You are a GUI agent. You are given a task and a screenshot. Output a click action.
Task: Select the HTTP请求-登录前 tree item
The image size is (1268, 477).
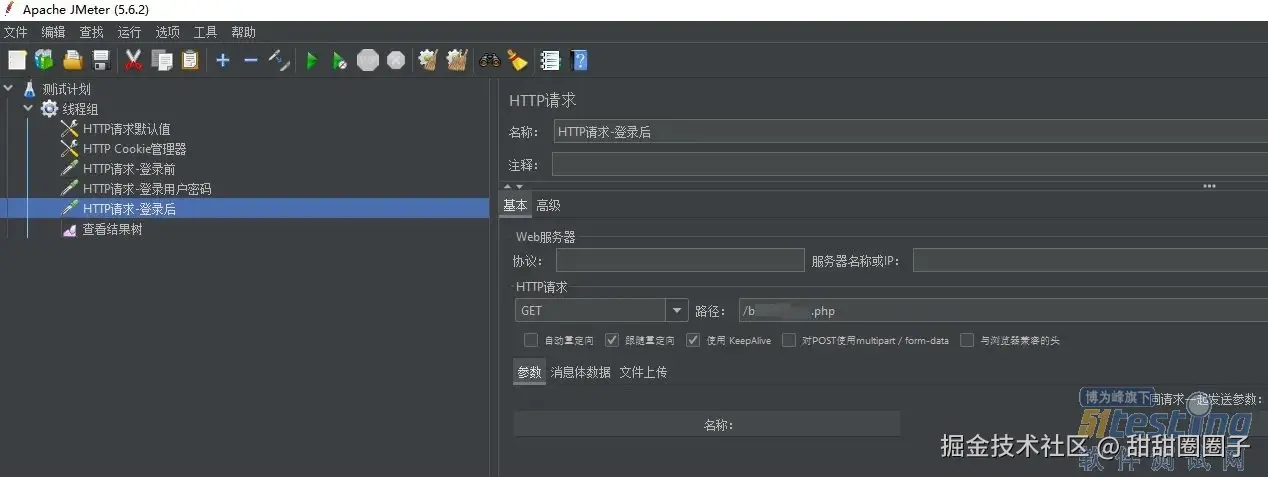129,169
